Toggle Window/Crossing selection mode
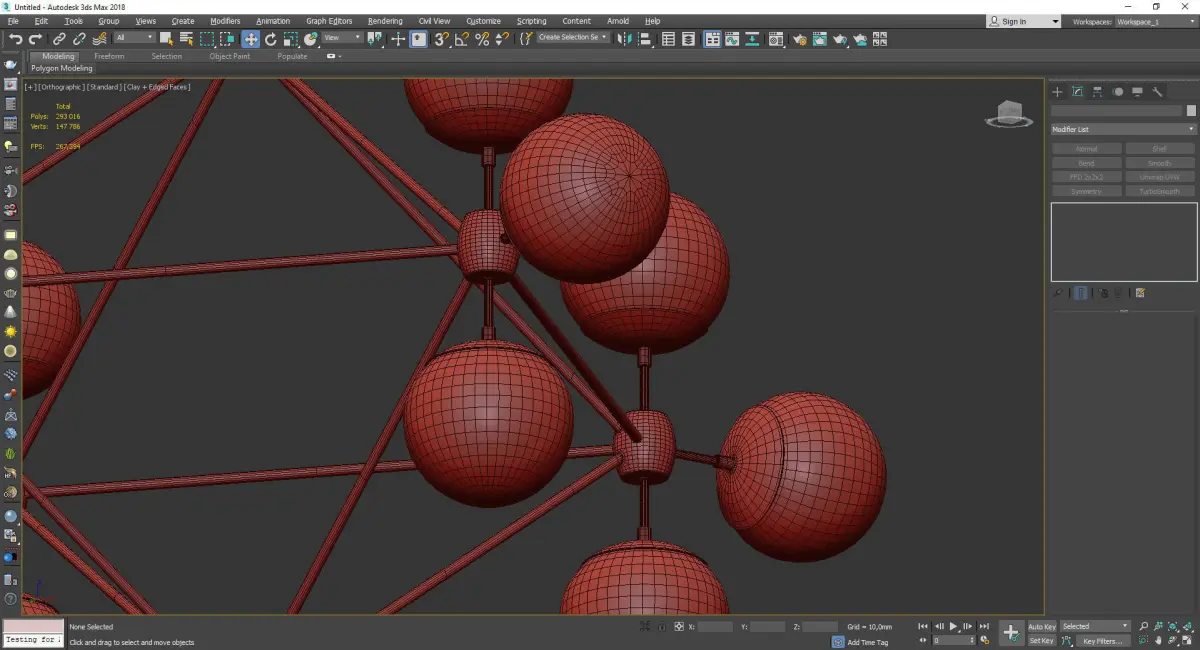Viewport: 1200px width, 650px height. click(227, 39)
